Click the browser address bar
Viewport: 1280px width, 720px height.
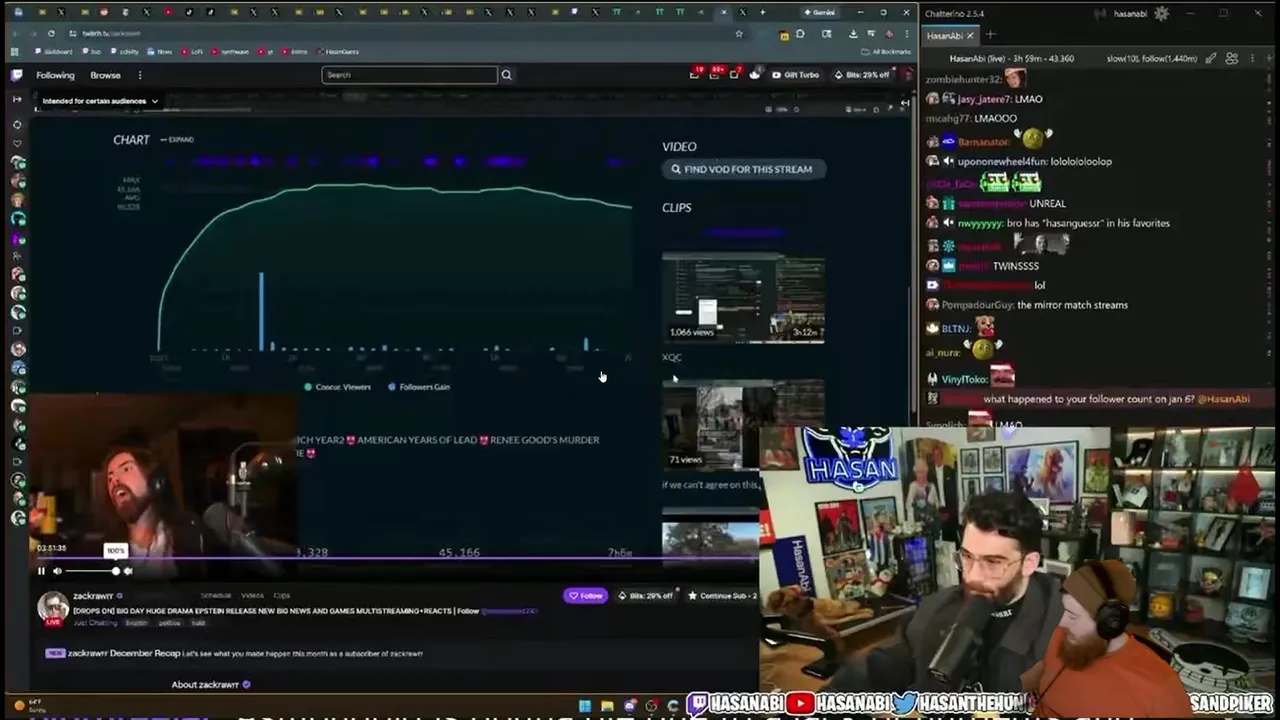pos(400,33)
